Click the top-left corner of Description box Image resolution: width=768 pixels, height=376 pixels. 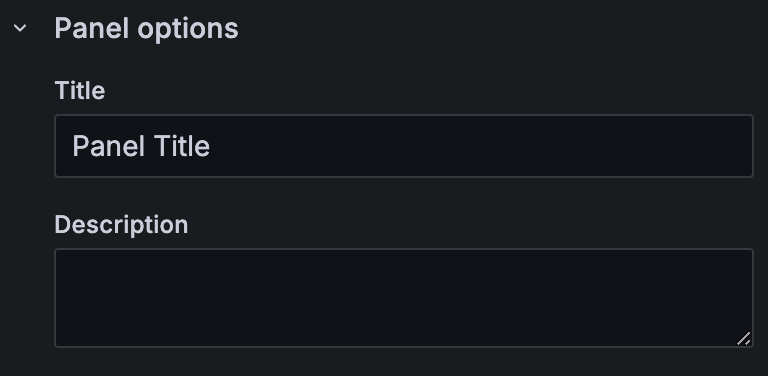(x=66, y=259)
